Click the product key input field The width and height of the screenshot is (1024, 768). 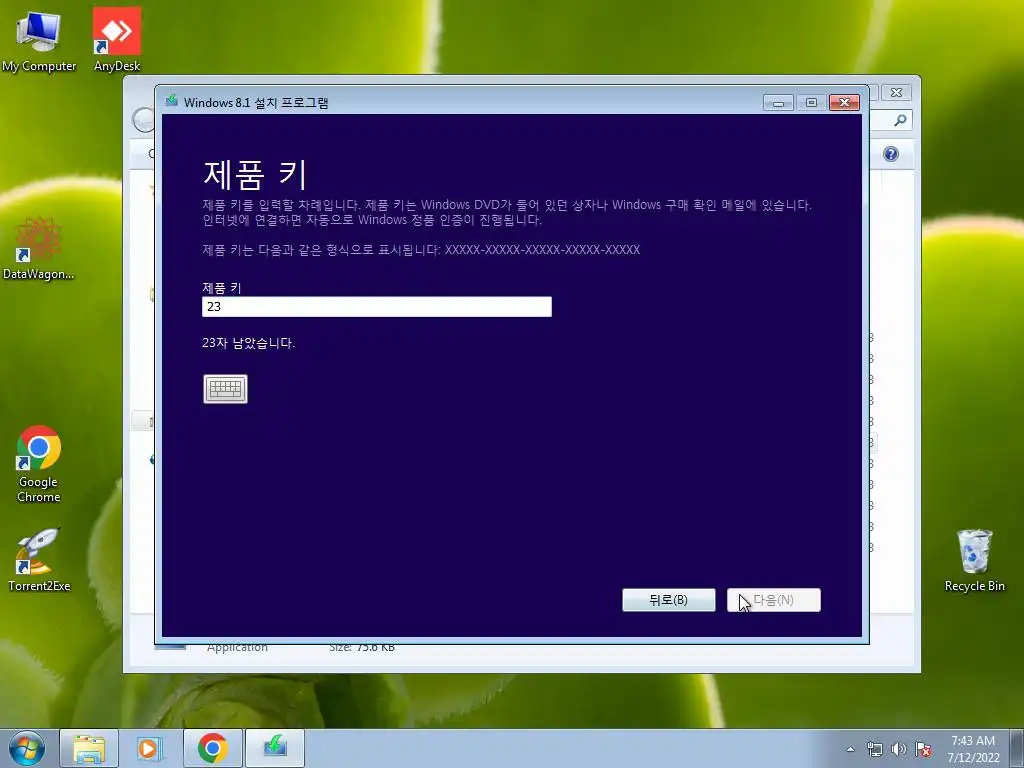tap(377, 306)
